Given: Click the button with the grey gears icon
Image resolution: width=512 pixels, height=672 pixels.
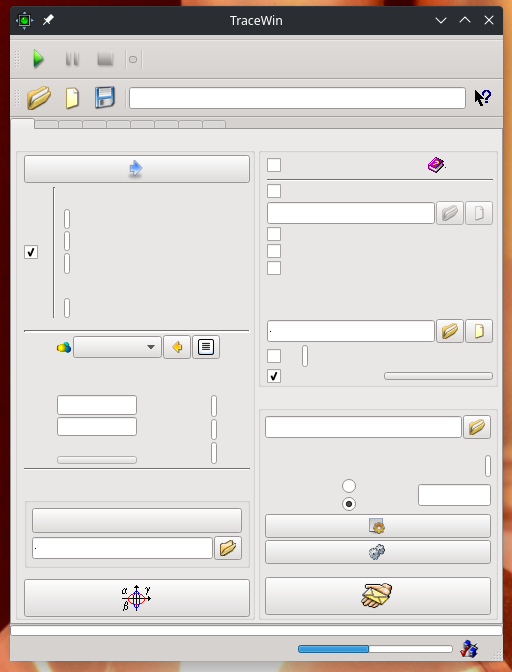Looking at the screenshot, I should [378, 552].
